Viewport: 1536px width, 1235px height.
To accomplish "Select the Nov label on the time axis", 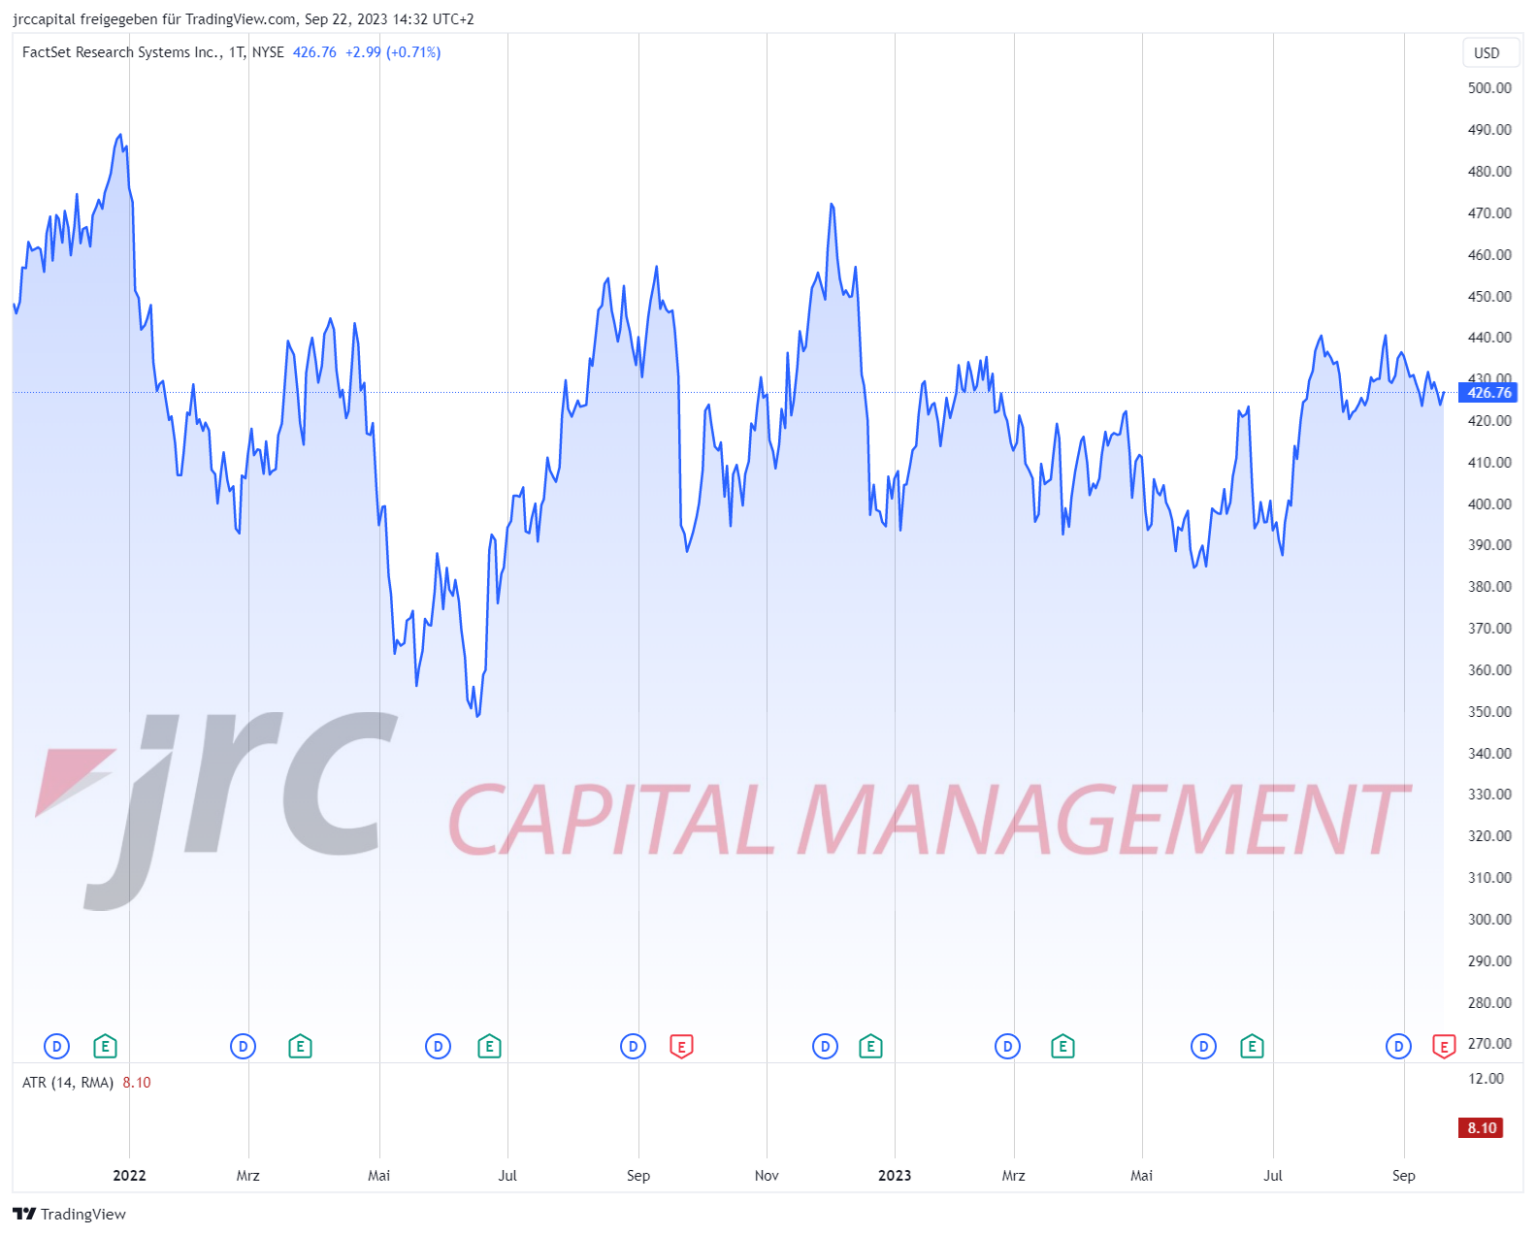I will pyautogui.click(x=767, y=1175).
